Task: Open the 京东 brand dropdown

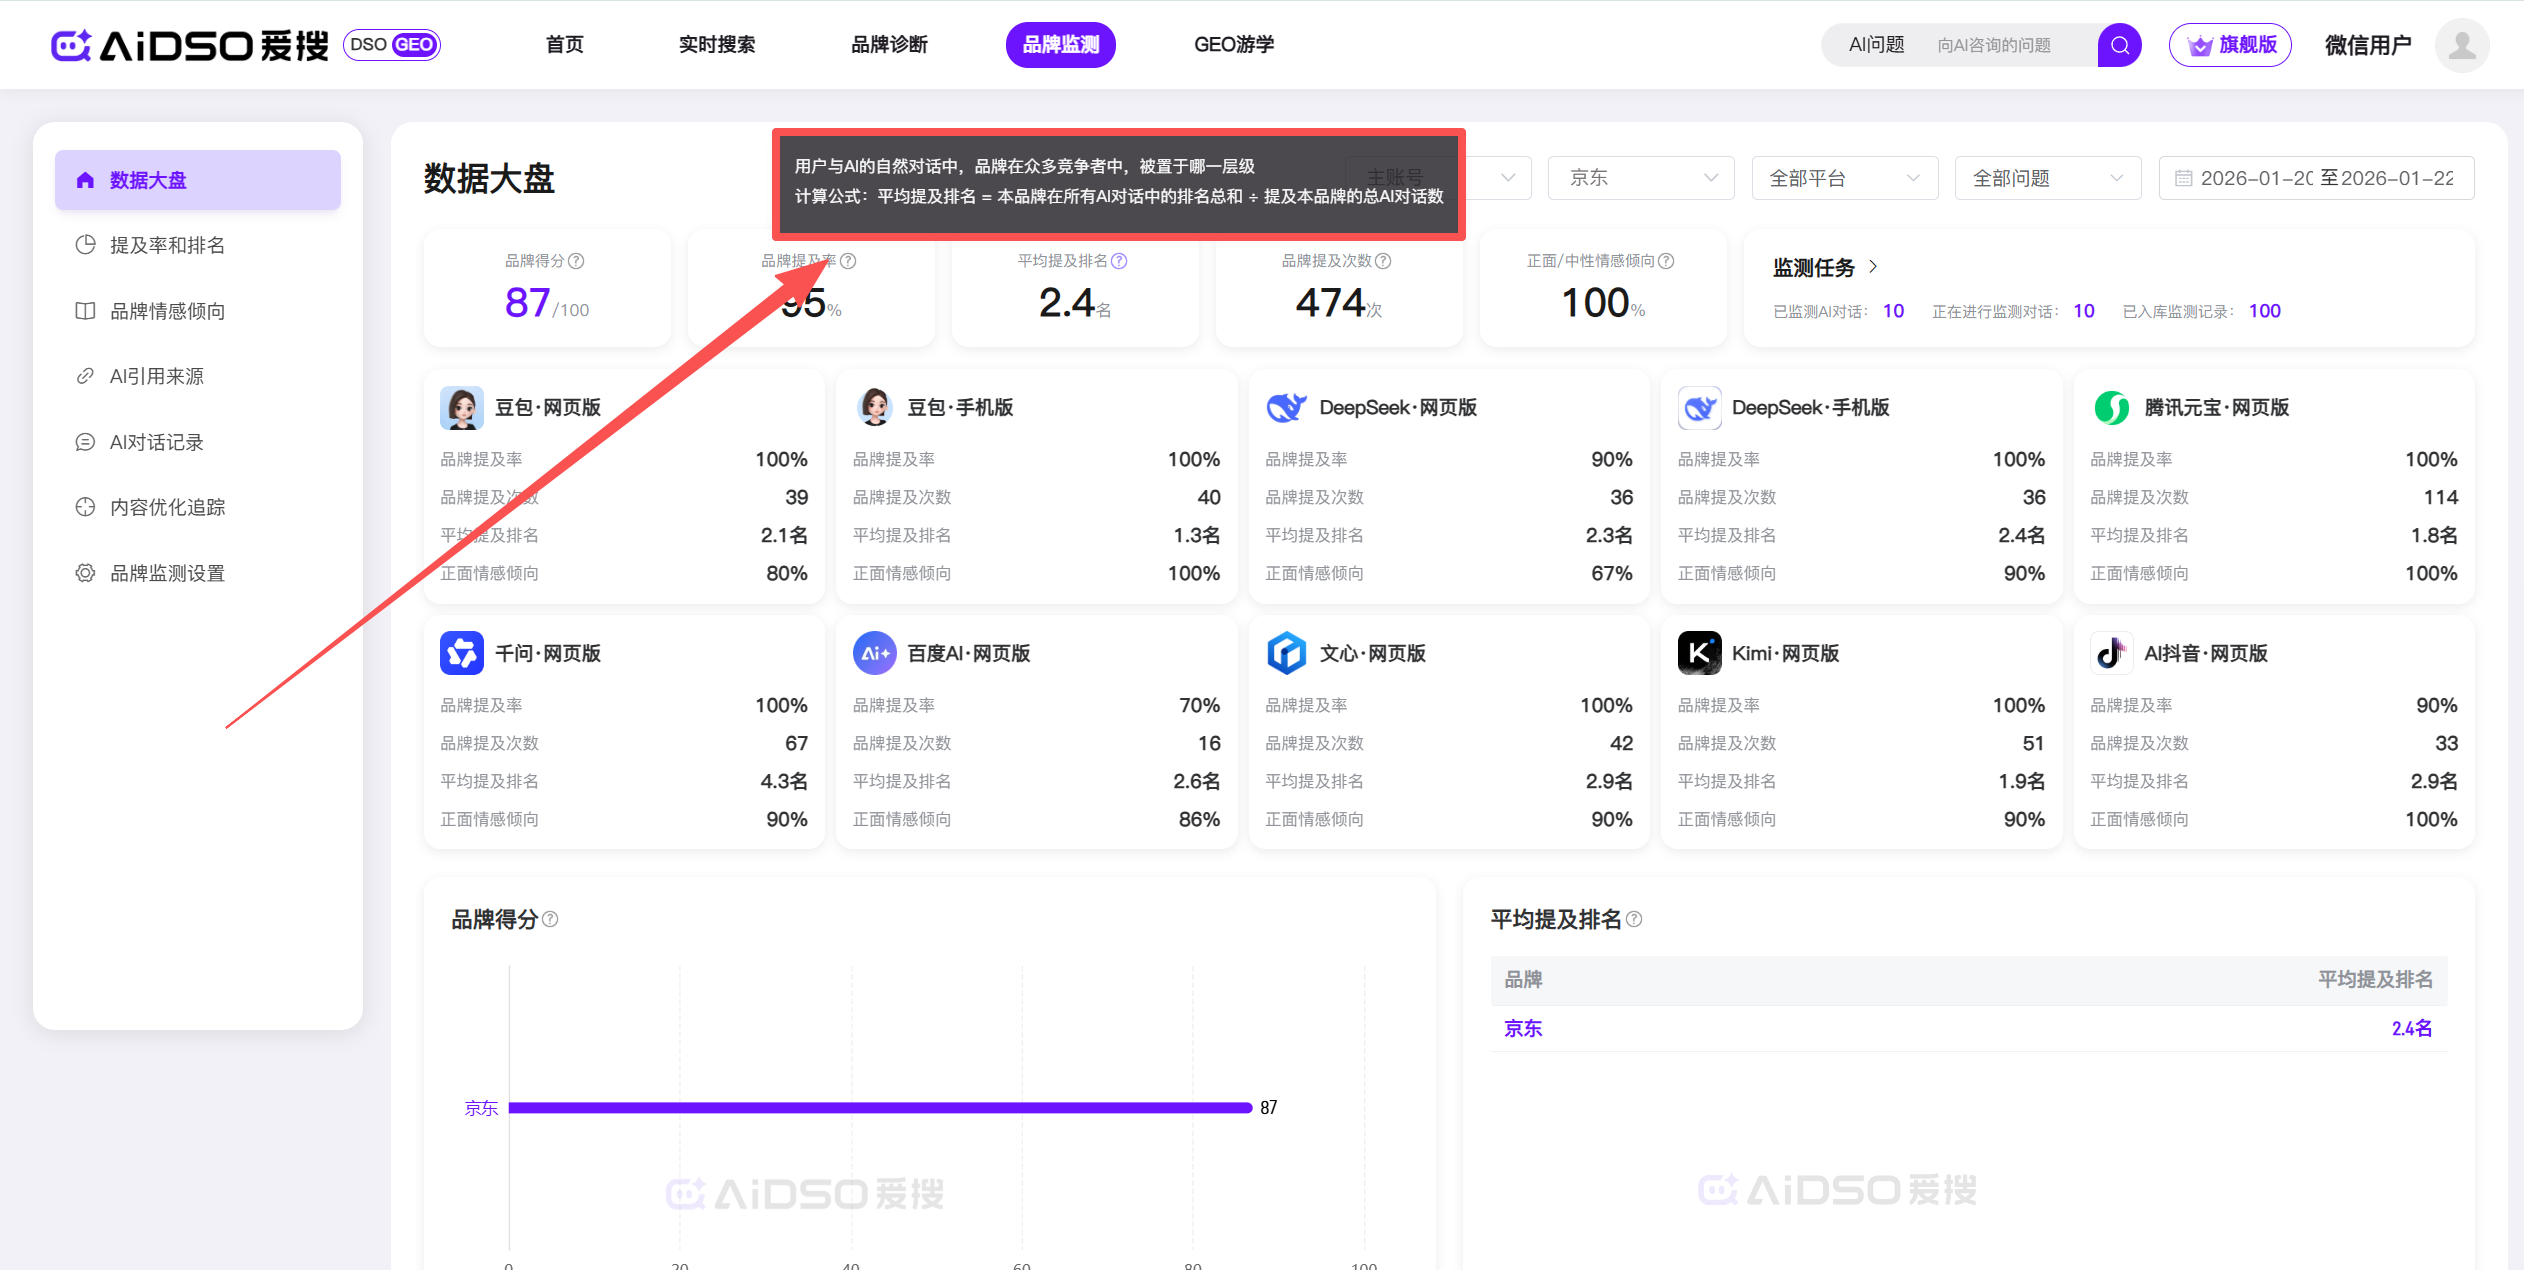Action: click(1640, 178)
